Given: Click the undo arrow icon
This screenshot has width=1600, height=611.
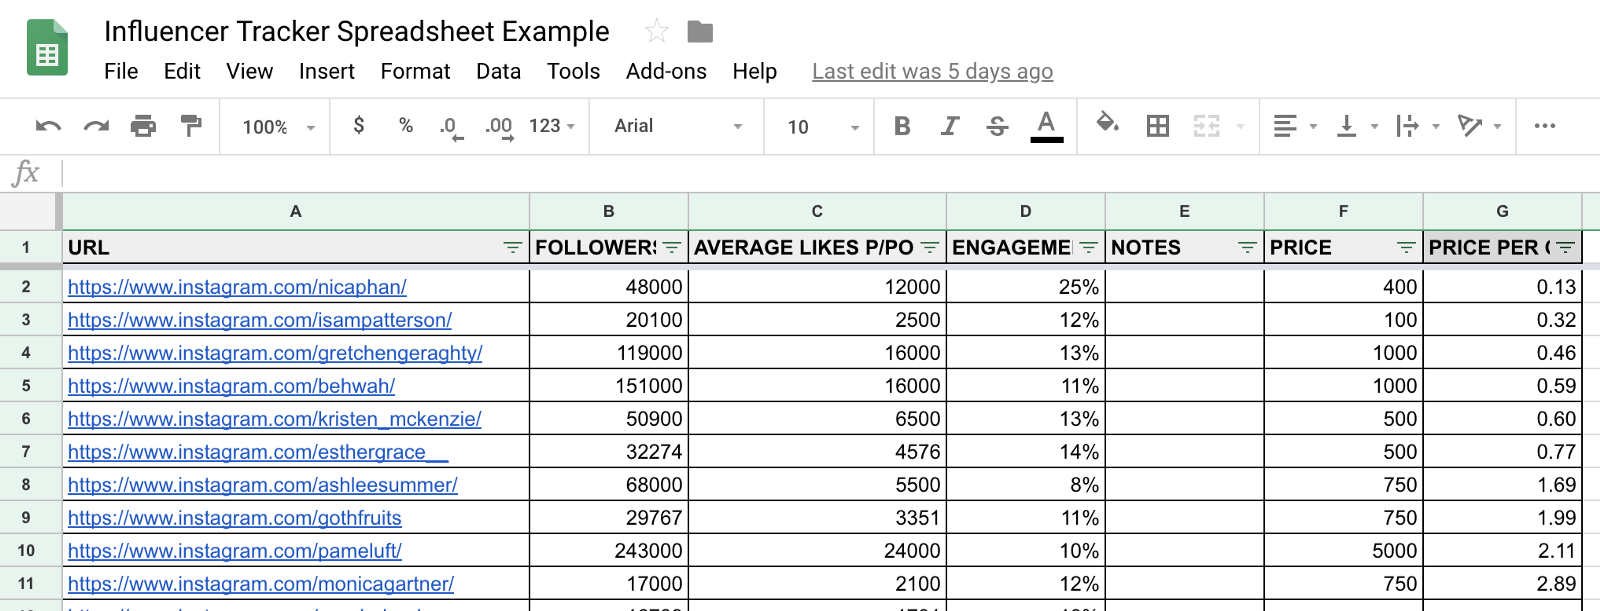Looking at the screenshot, I should point(48,126).
